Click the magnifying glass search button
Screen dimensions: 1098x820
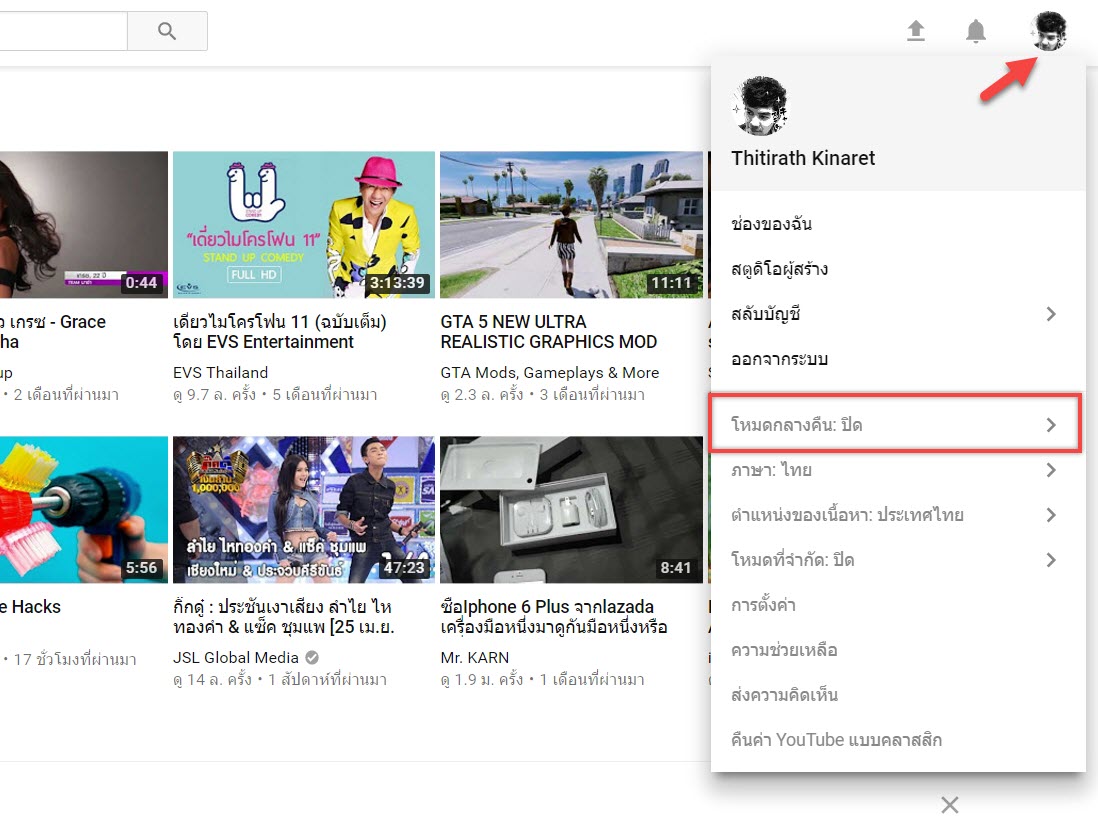(x=167, y=31)
